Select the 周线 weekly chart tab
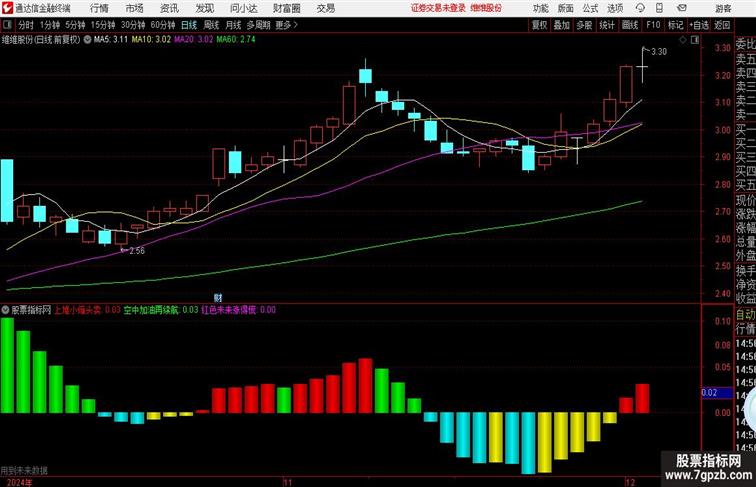 coord(211,25)
